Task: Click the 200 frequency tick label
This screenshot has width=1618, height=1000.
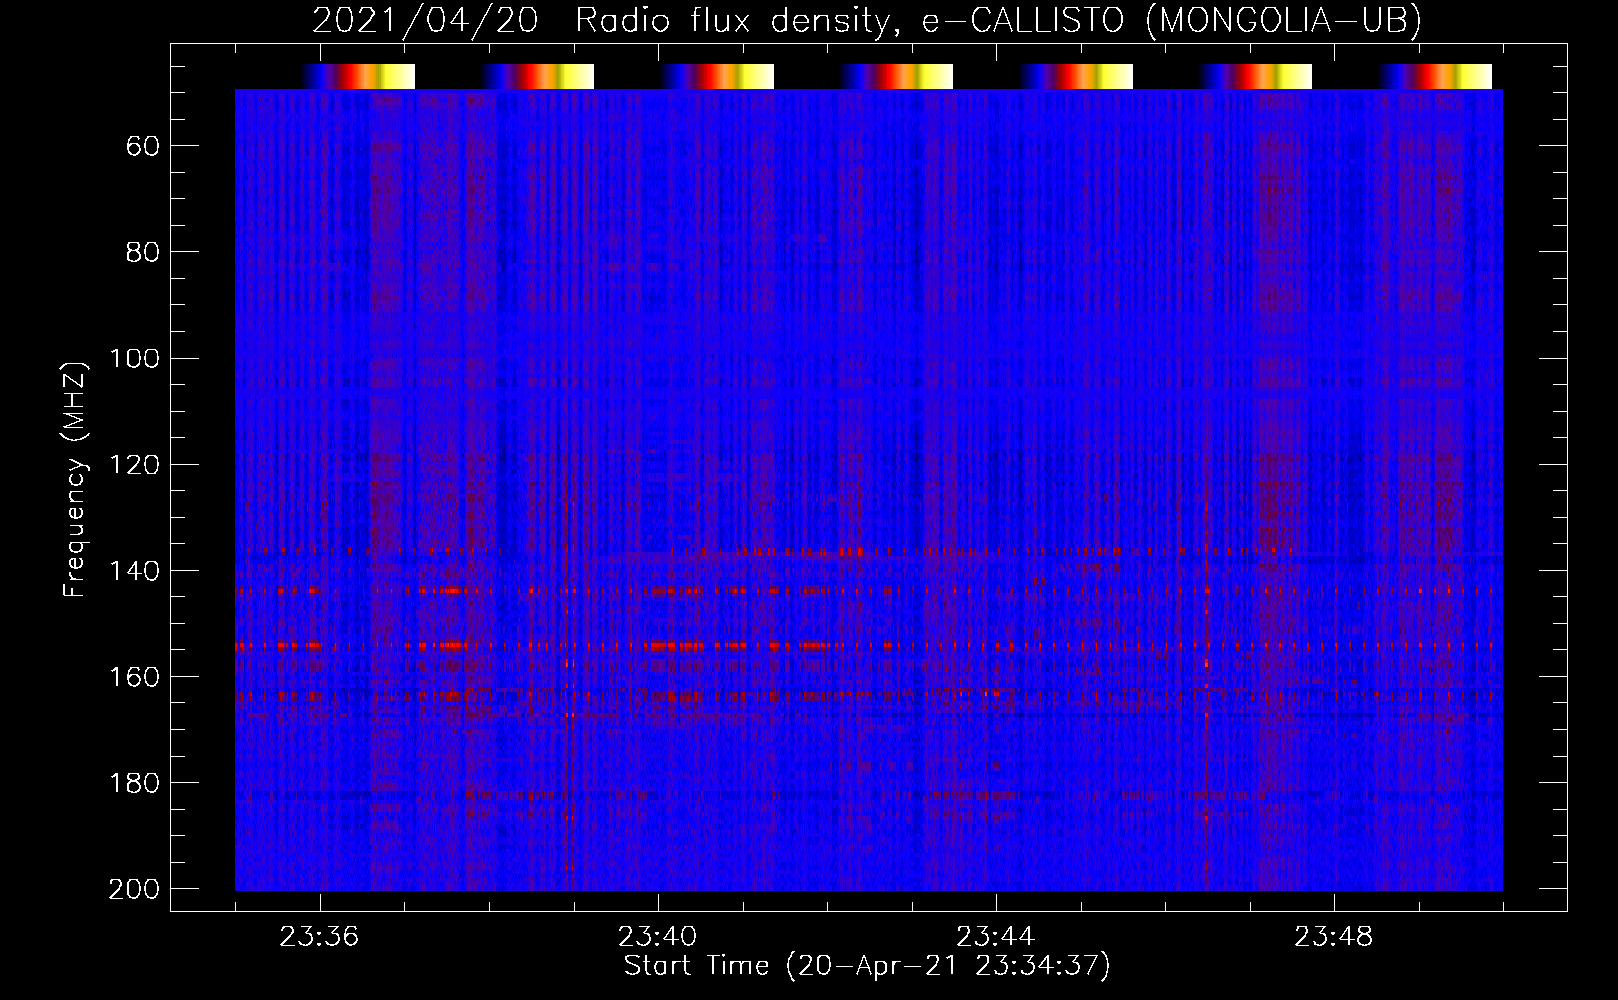Action: pos(135,889)
